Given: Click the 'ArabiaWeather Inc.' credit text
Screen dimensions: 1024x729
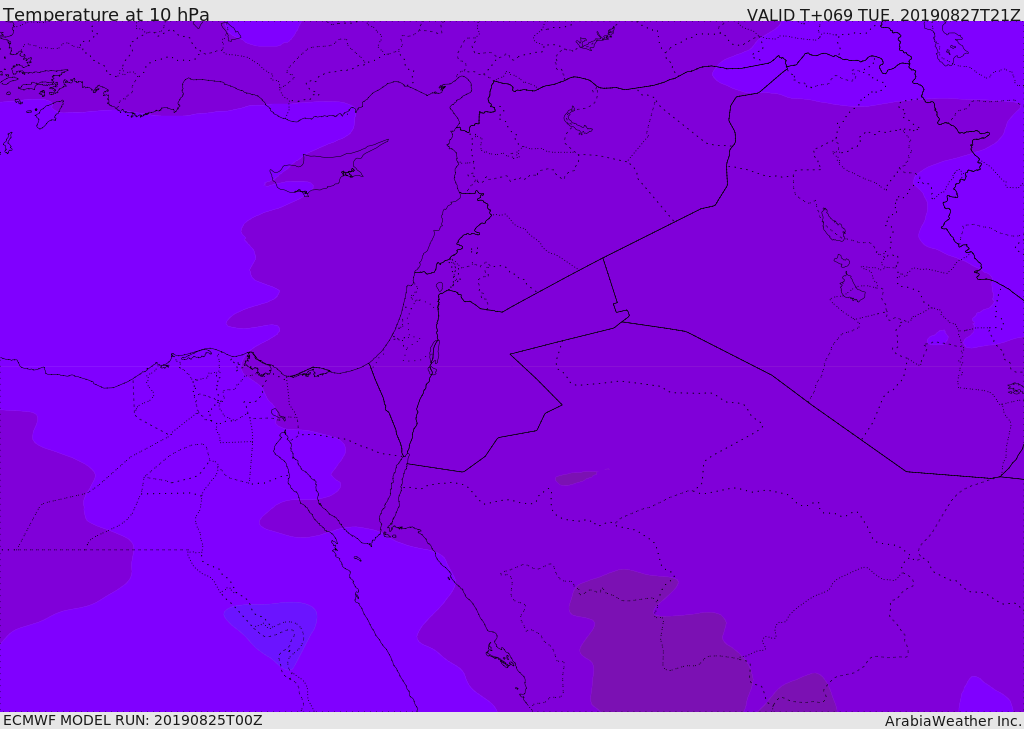Looking at the screenshot, I should click(953, 721).
